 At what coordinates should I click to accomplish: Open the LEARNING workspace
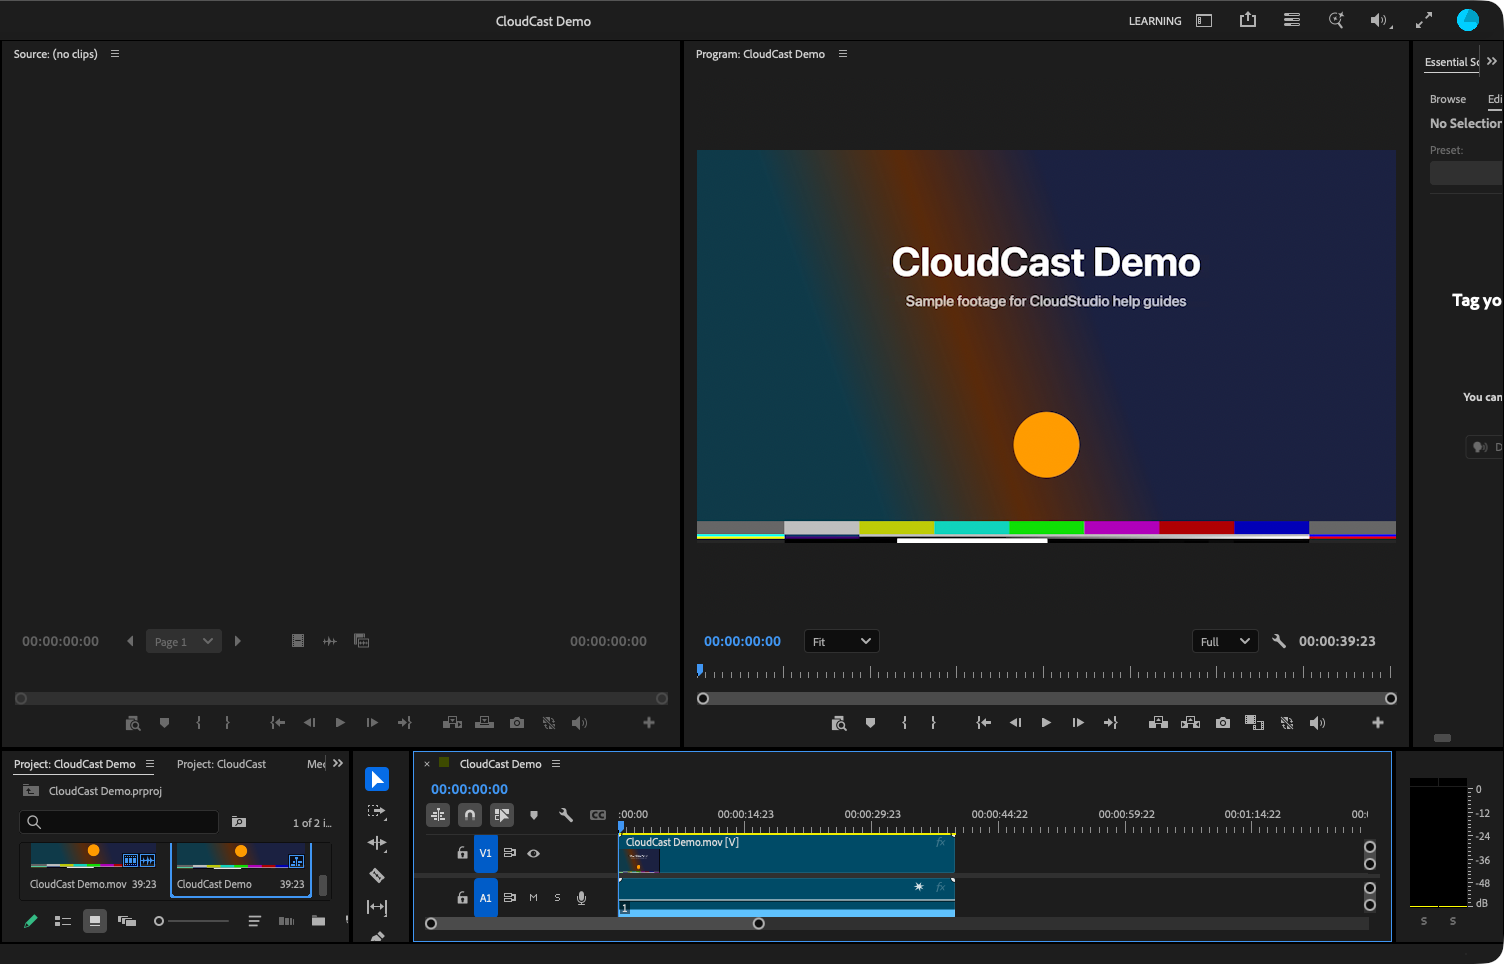pos(1155,21)
